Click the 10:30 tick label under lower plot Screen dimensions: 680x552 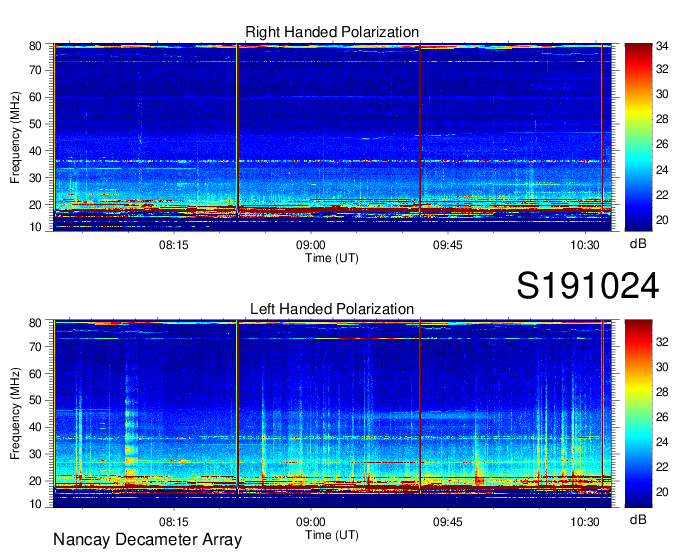click(x=585, y=522)
